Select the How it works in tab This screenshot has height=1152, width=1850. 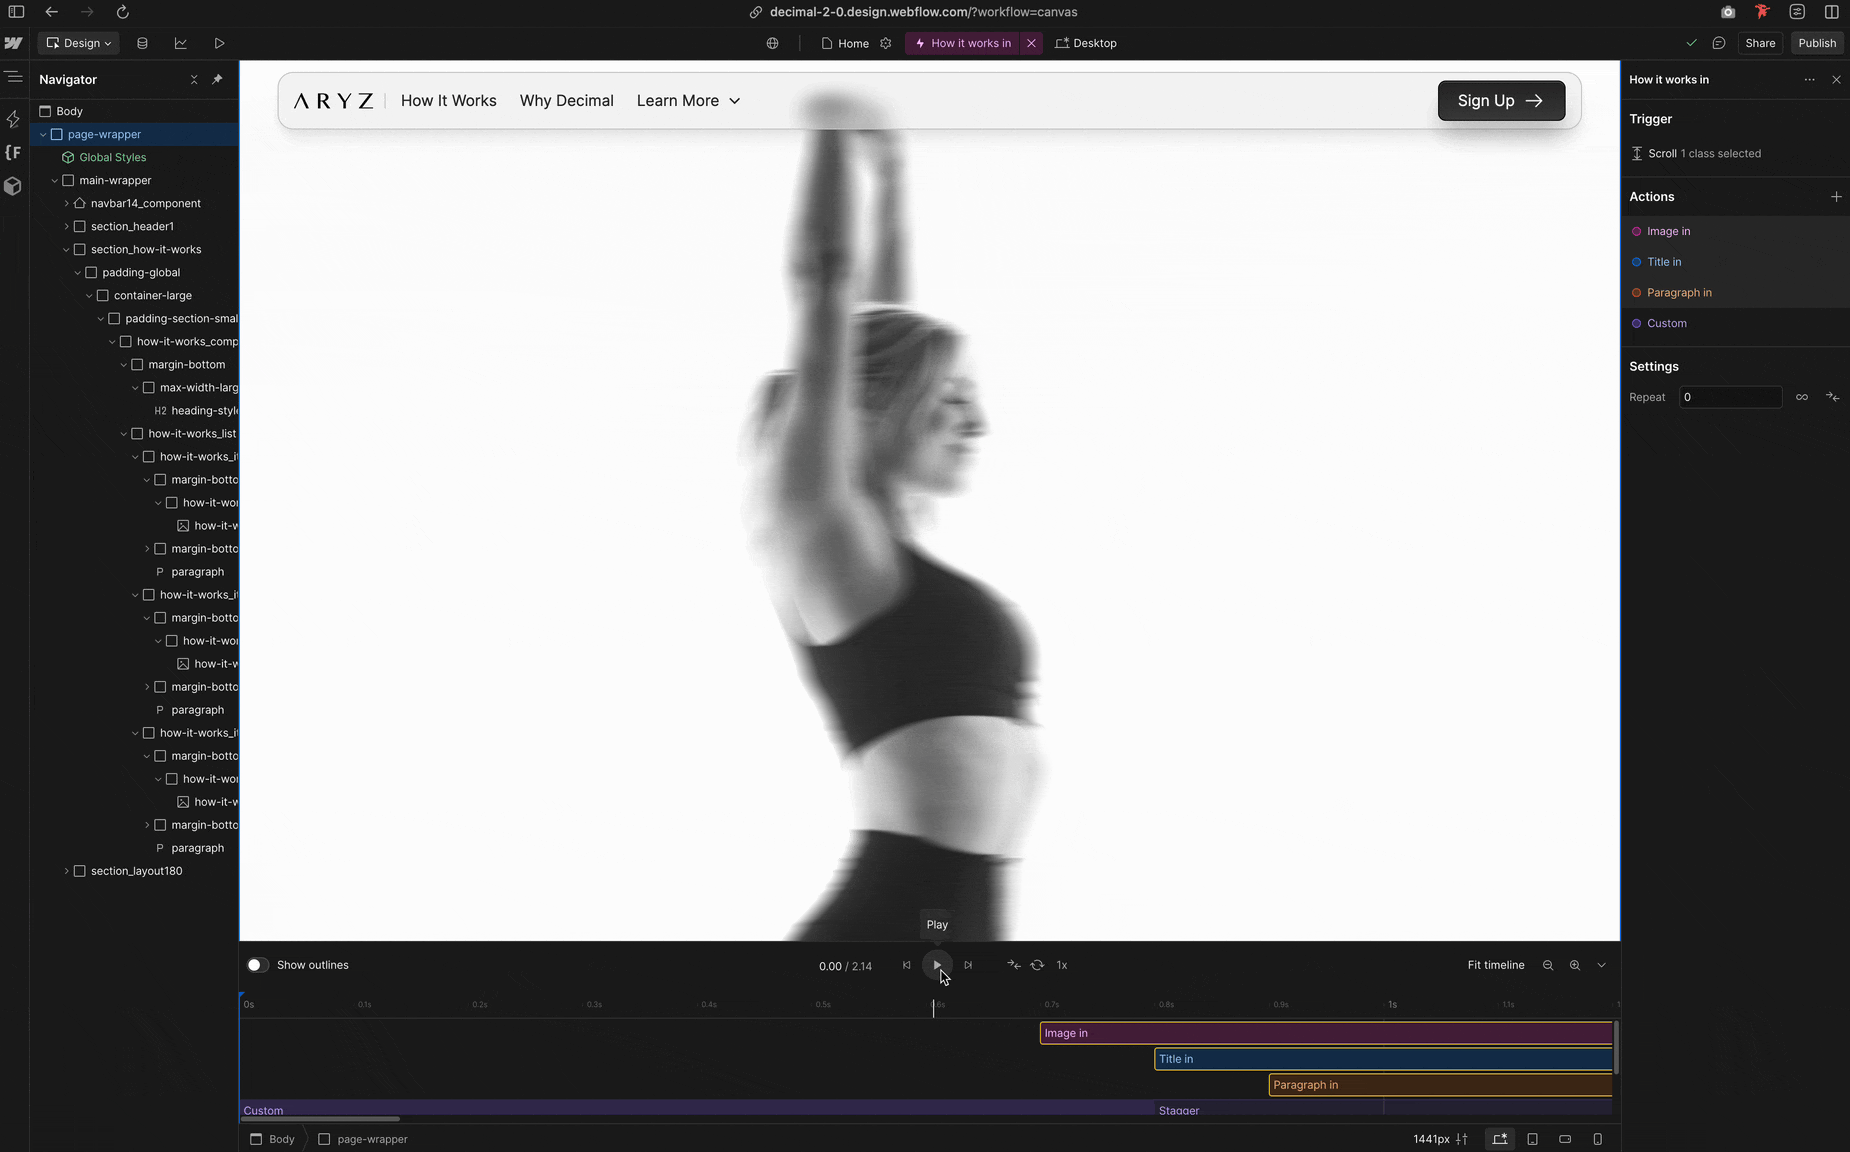click(962, 43)
